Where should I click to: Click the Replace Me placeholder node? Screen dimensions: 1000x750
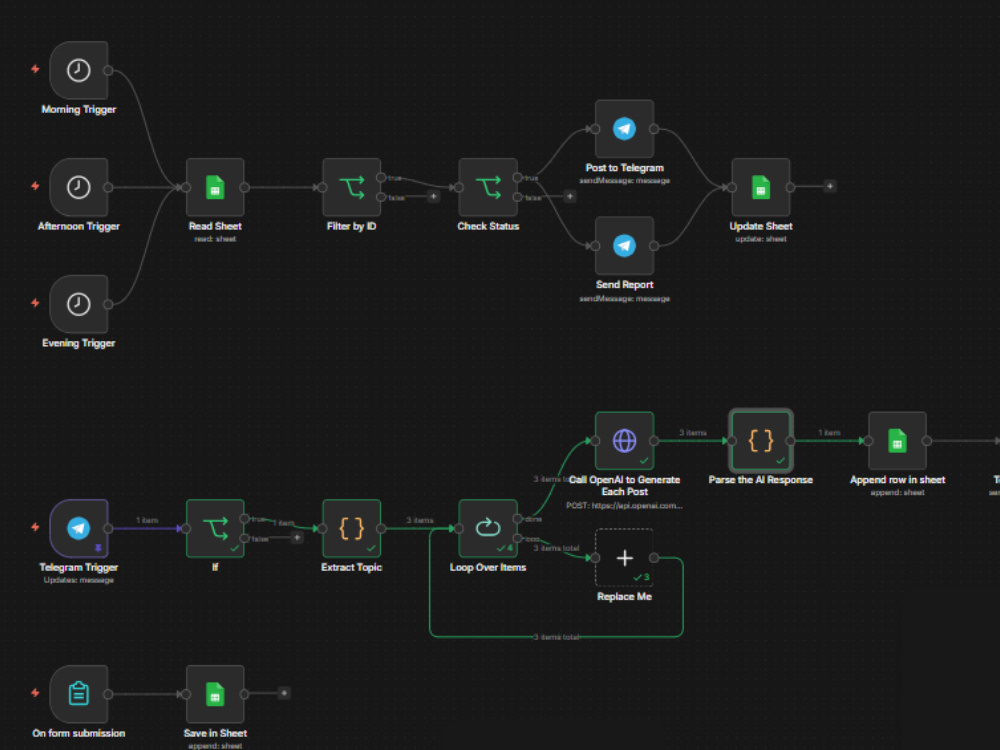(x=624, y=557)
